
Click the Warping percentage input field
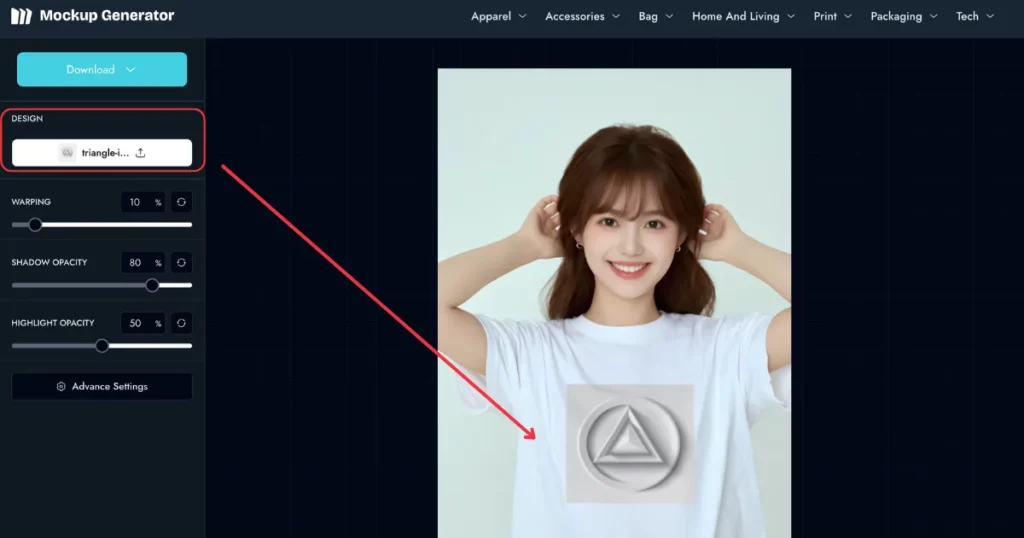(x=136, y=202)
